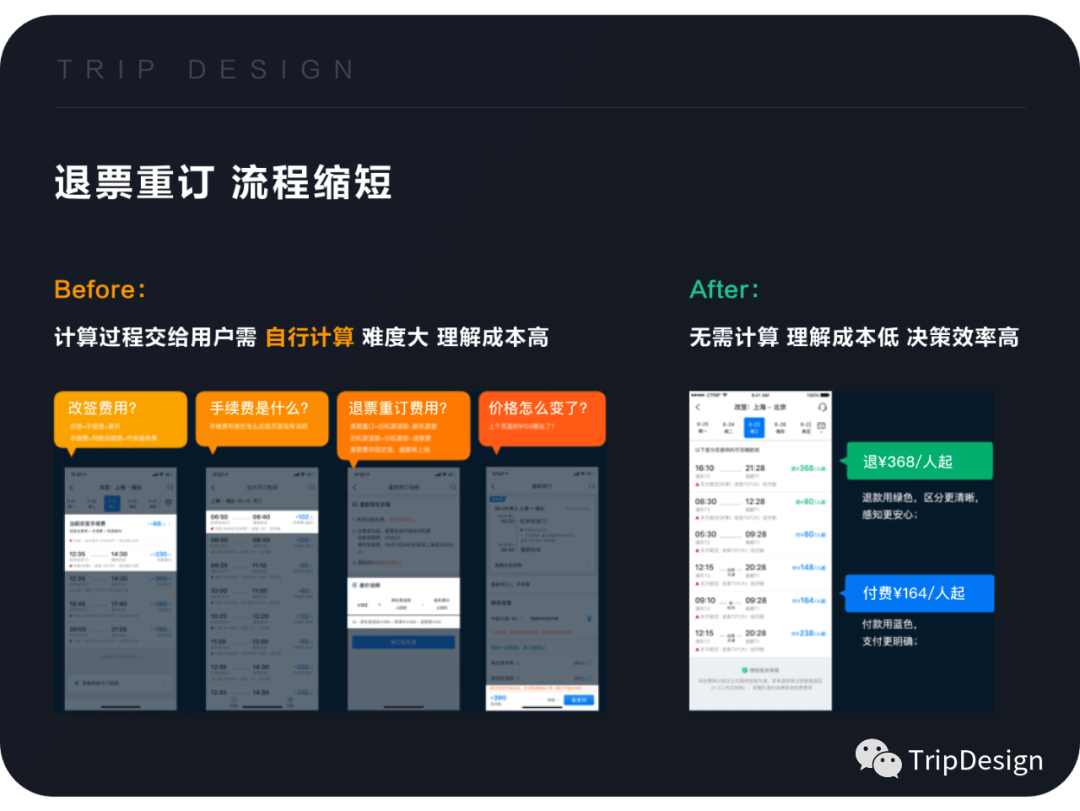Viewport: 1080px width, 811px height.
Task: Select 6-26 date tab in After phone
Action: click(780, 427)
